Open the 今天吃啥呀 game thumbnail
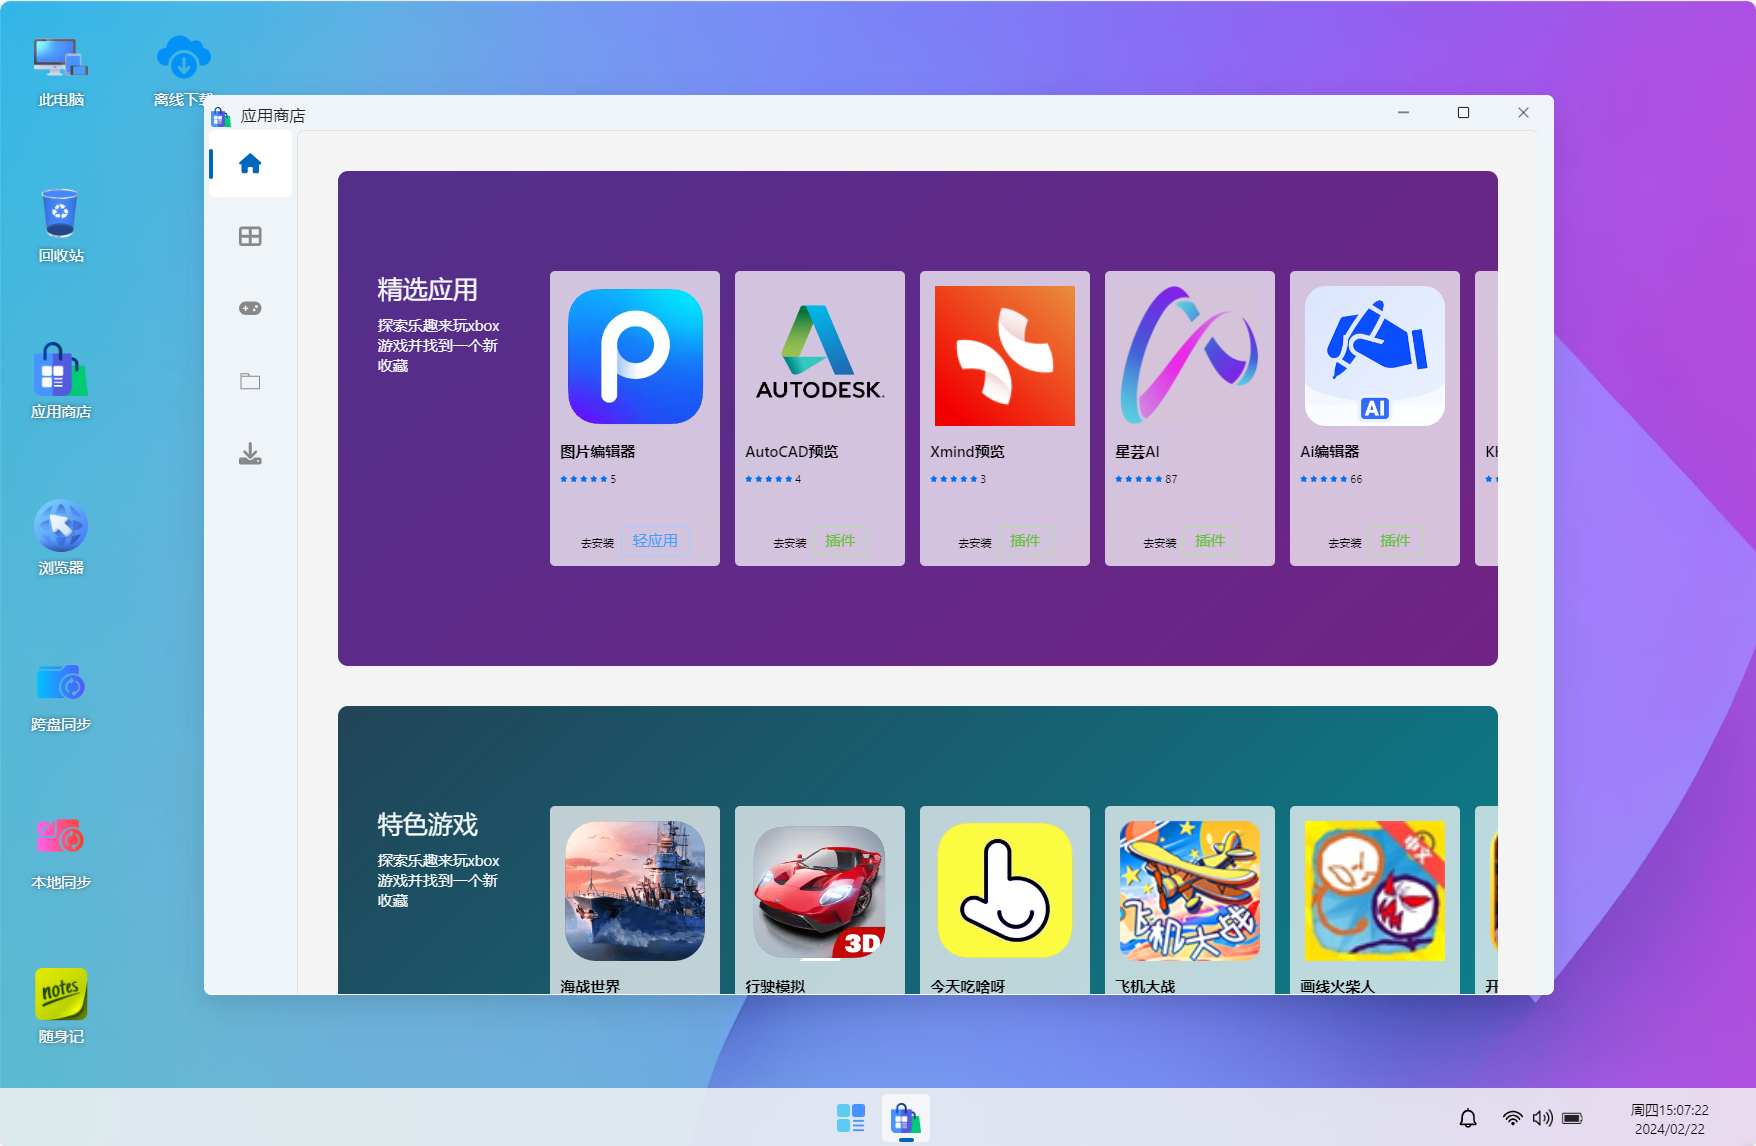1756x1146 pixels. [1005, 891]
